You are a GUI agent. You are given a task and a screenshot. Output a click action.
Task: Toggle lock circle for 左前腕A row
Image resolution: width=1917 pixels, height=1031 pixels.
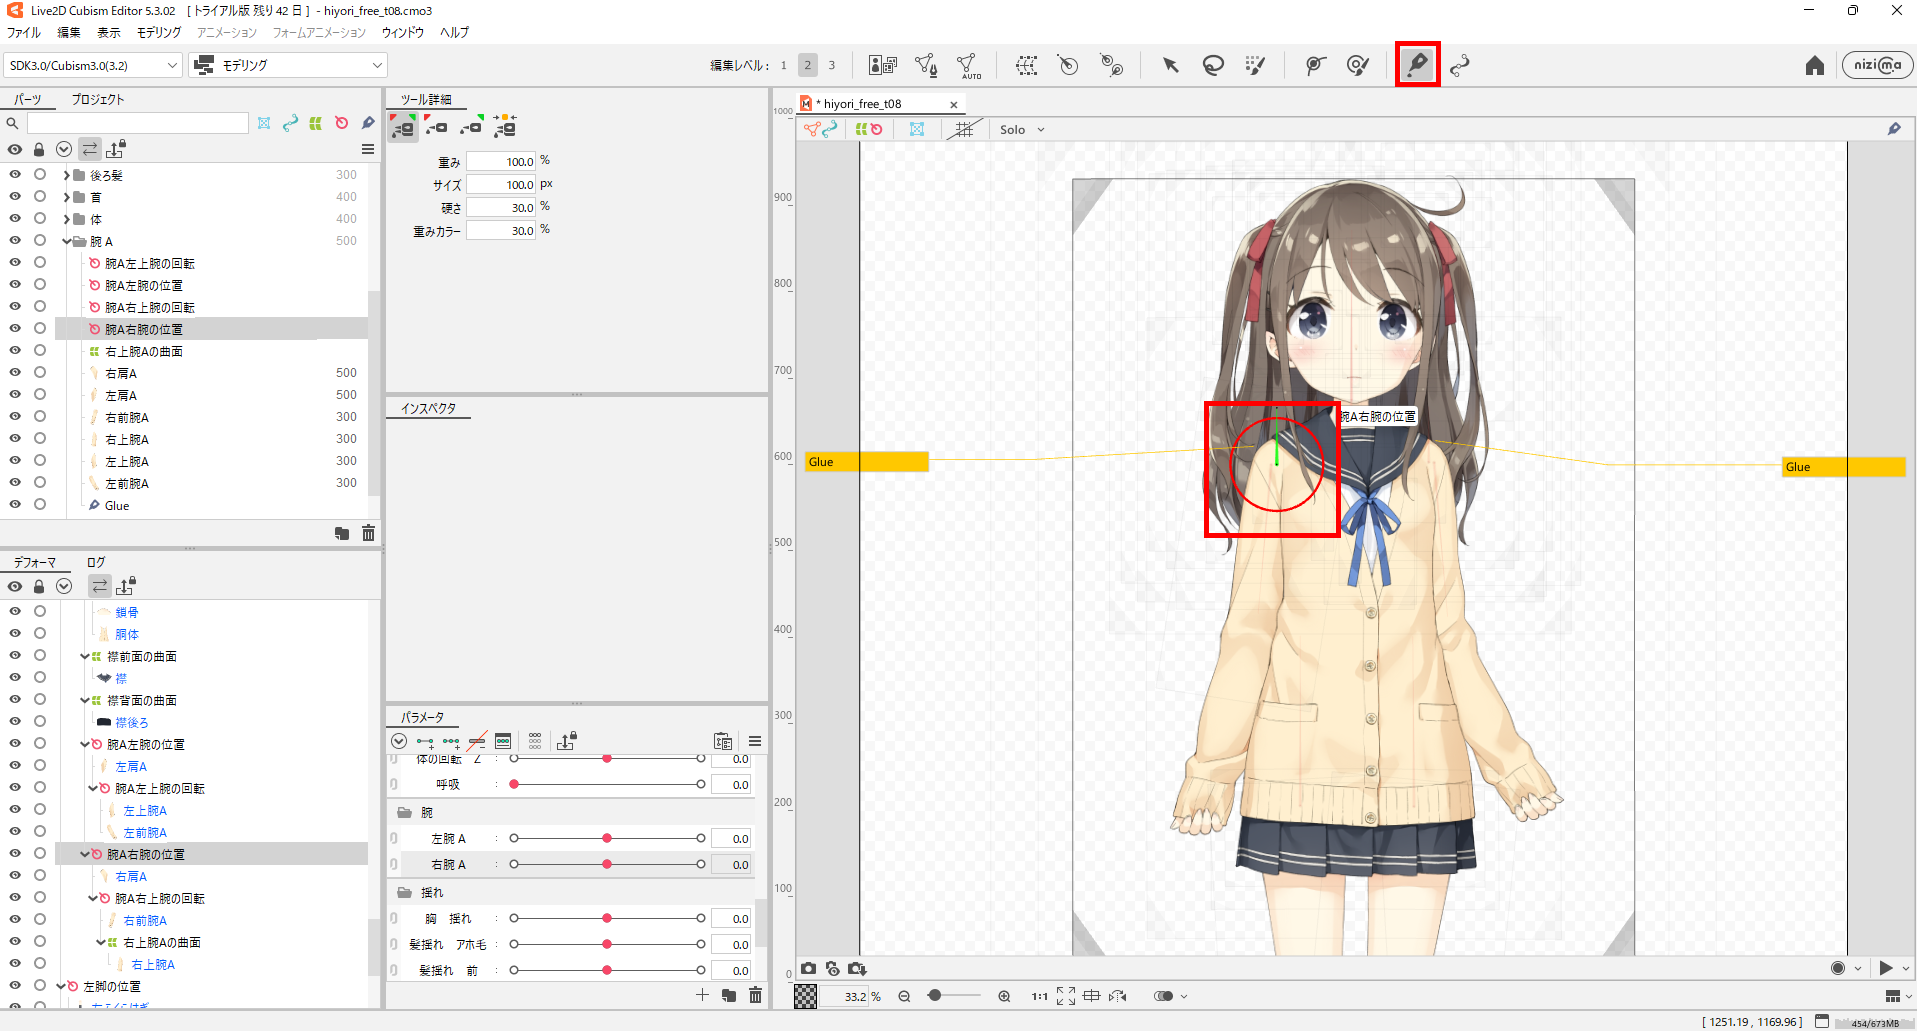tap(40, 482)
